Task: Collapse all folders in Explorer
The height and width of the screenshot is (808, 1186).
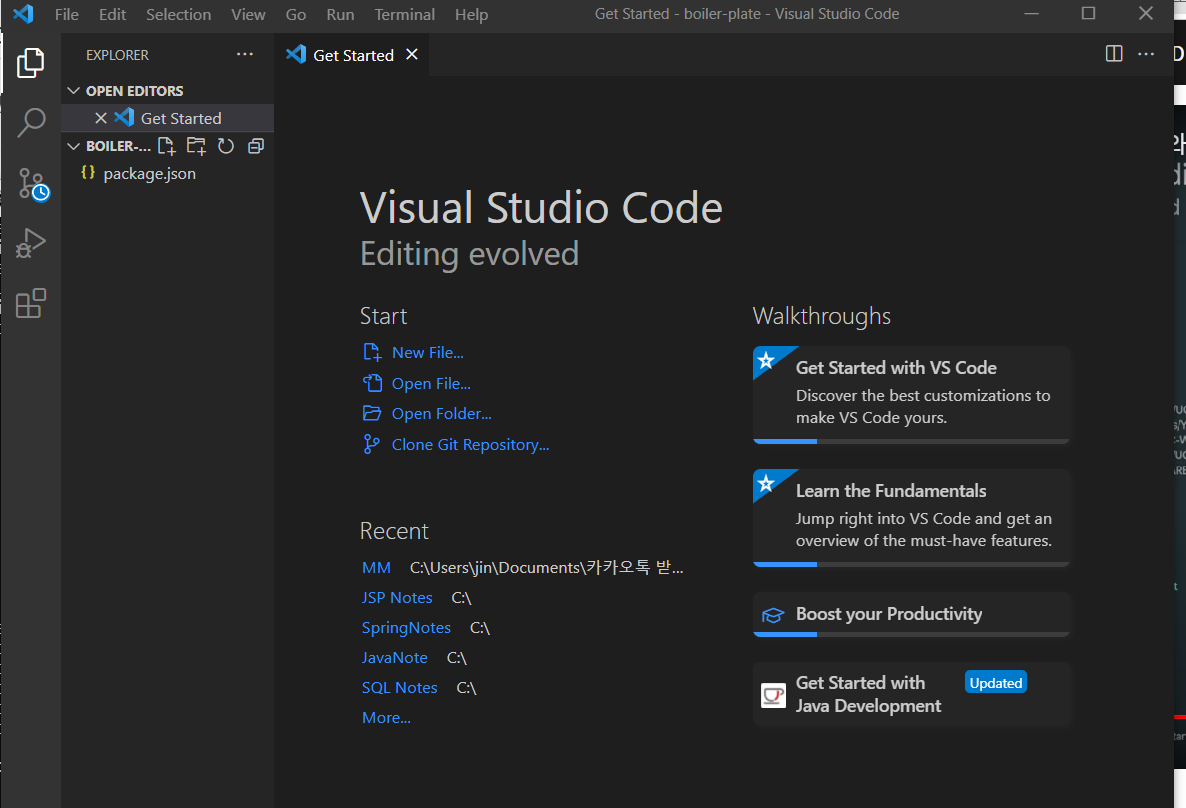Action: pos(256,146)
